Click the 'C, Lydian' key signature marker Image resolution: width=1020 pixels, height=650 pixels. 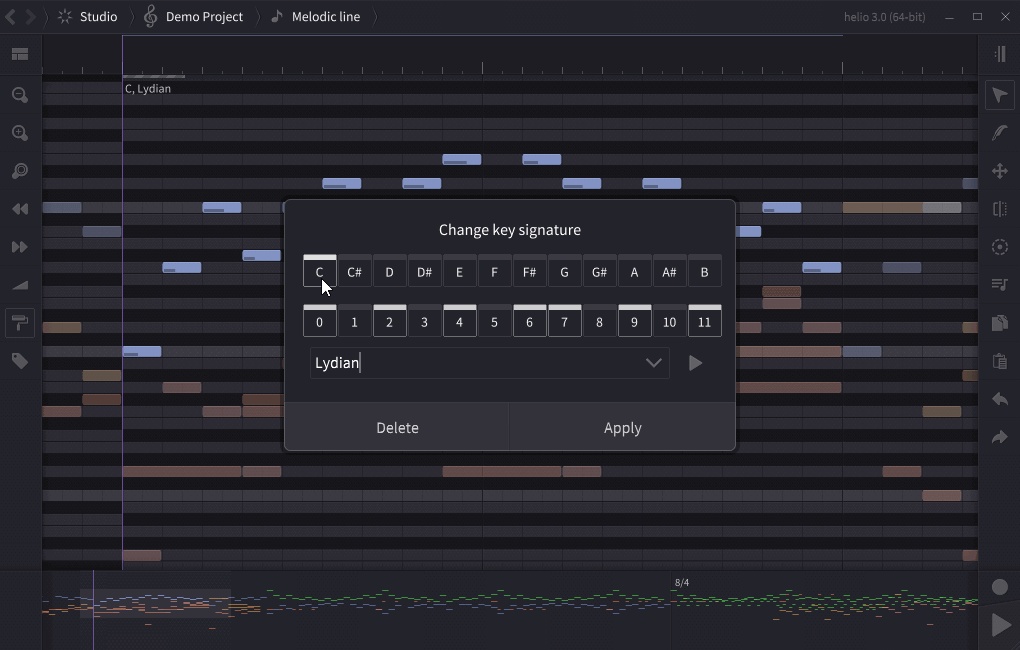coord(148,88)
